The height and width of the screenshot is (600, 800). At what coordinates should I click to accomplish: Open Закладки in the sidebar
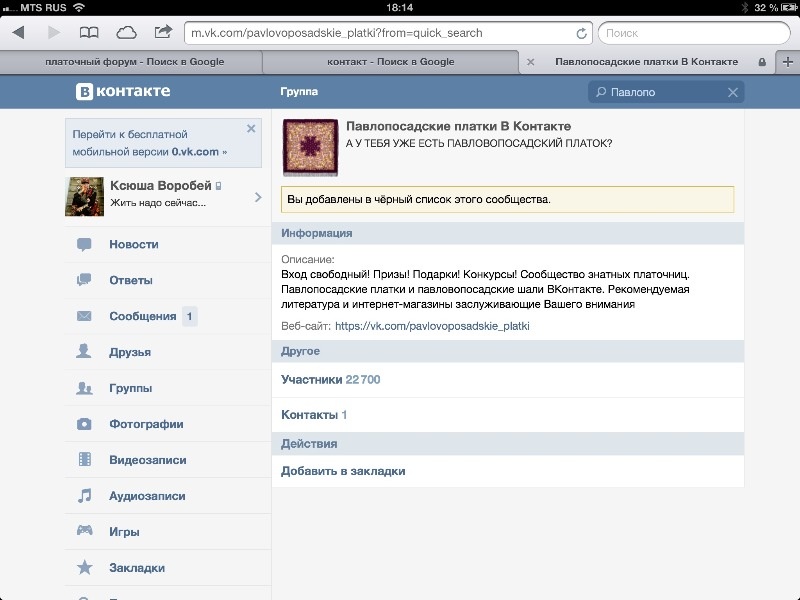tap(168, 568)
